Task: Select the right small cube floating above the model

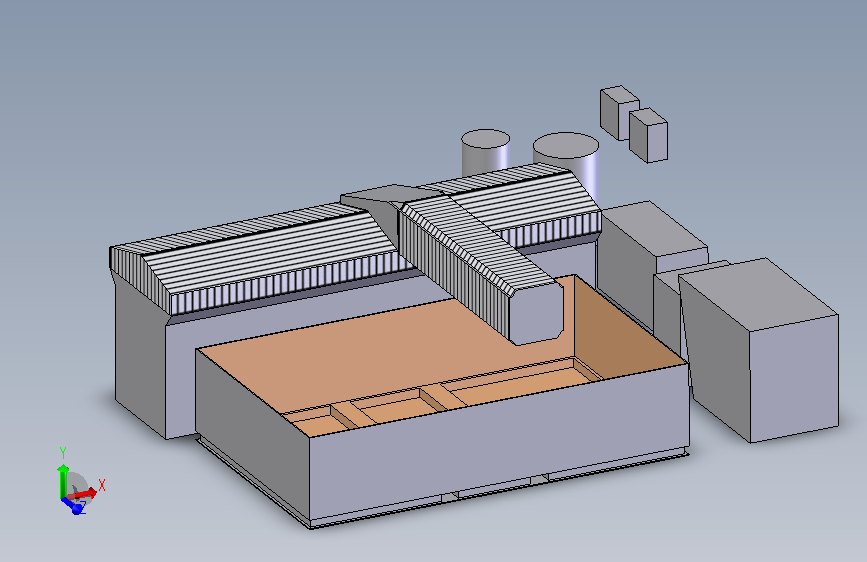Action: [648, 135]
